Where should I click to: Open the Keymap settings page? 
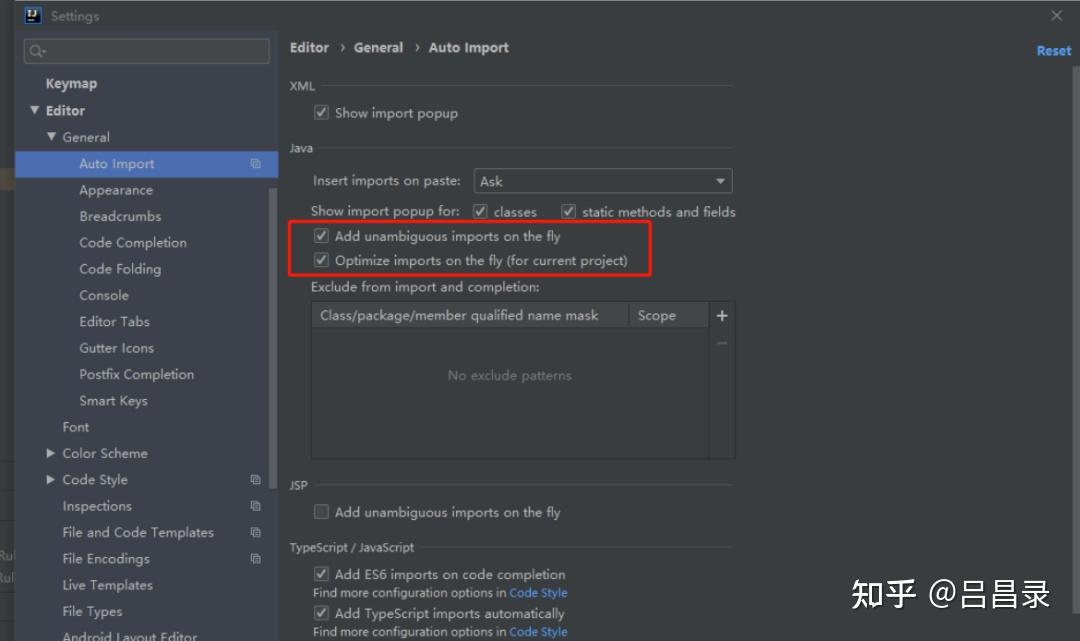(71, 84)
